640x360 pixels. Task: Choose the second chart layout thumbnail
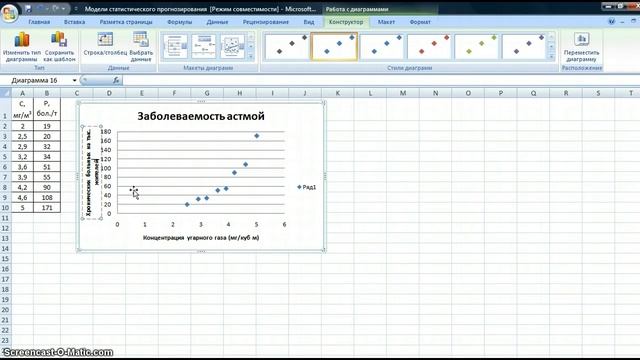click(x=204, y=46)
